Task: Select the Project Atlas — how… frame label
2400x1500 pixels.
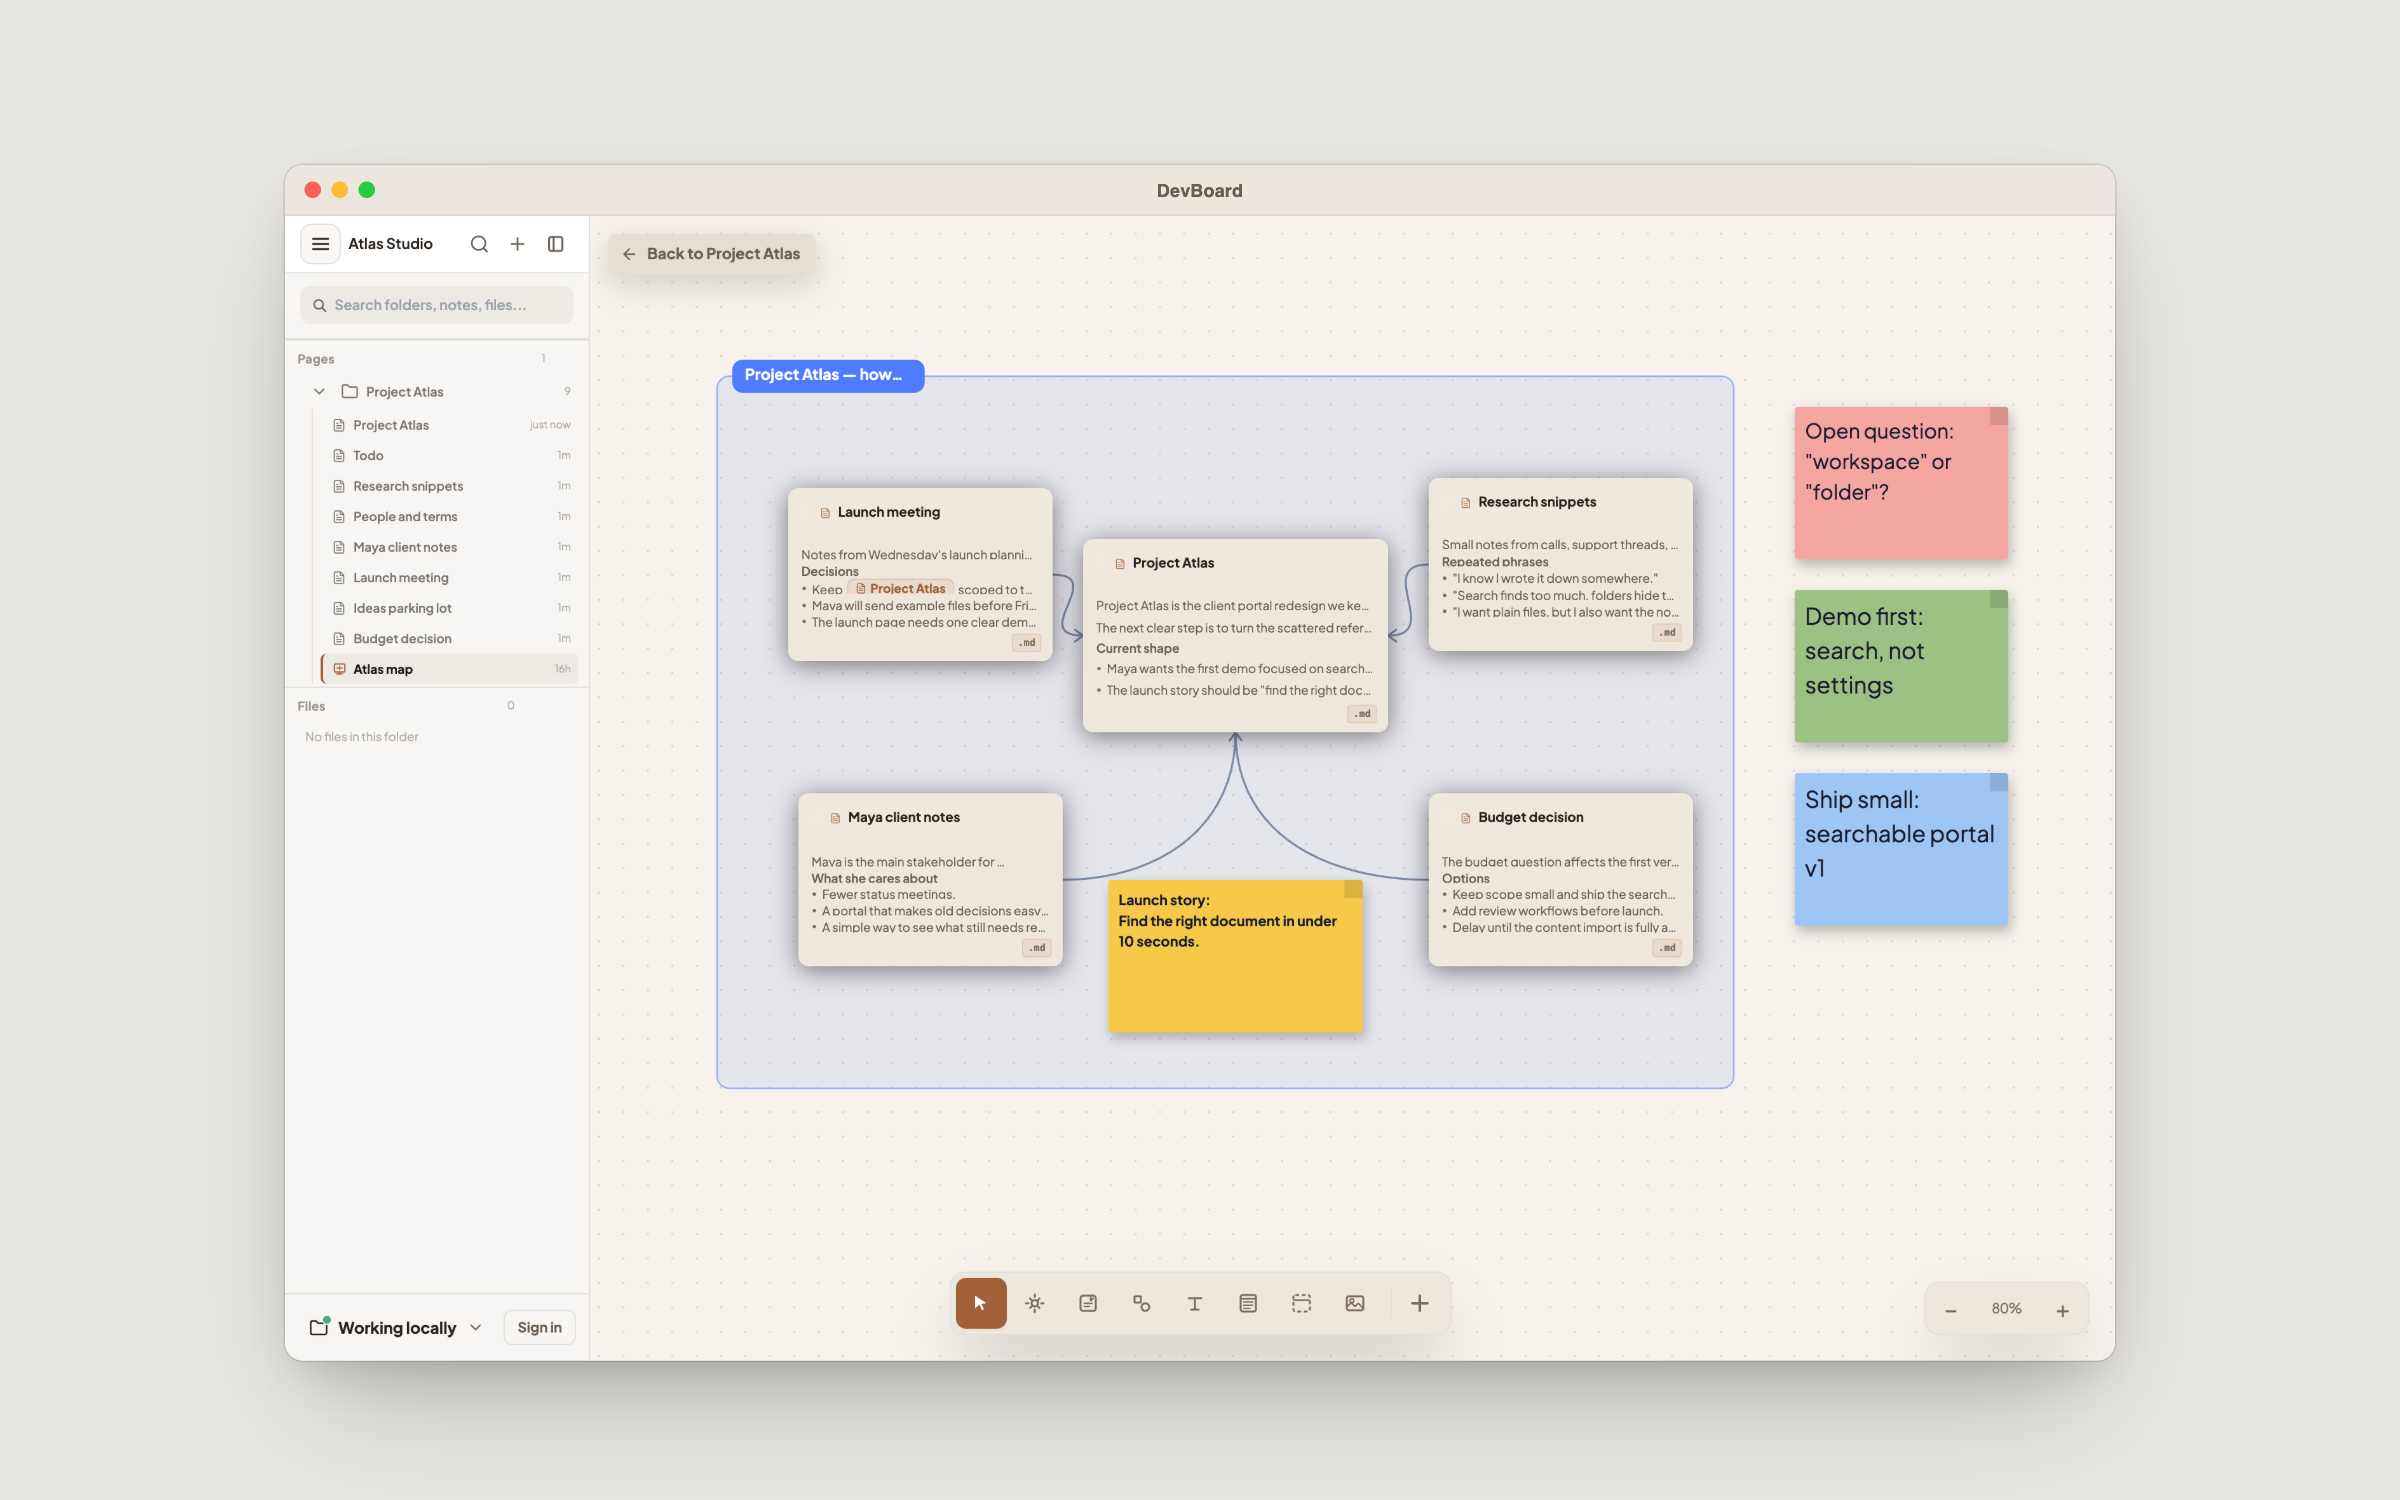Action: pyautogui.click(x=828, y=375)
